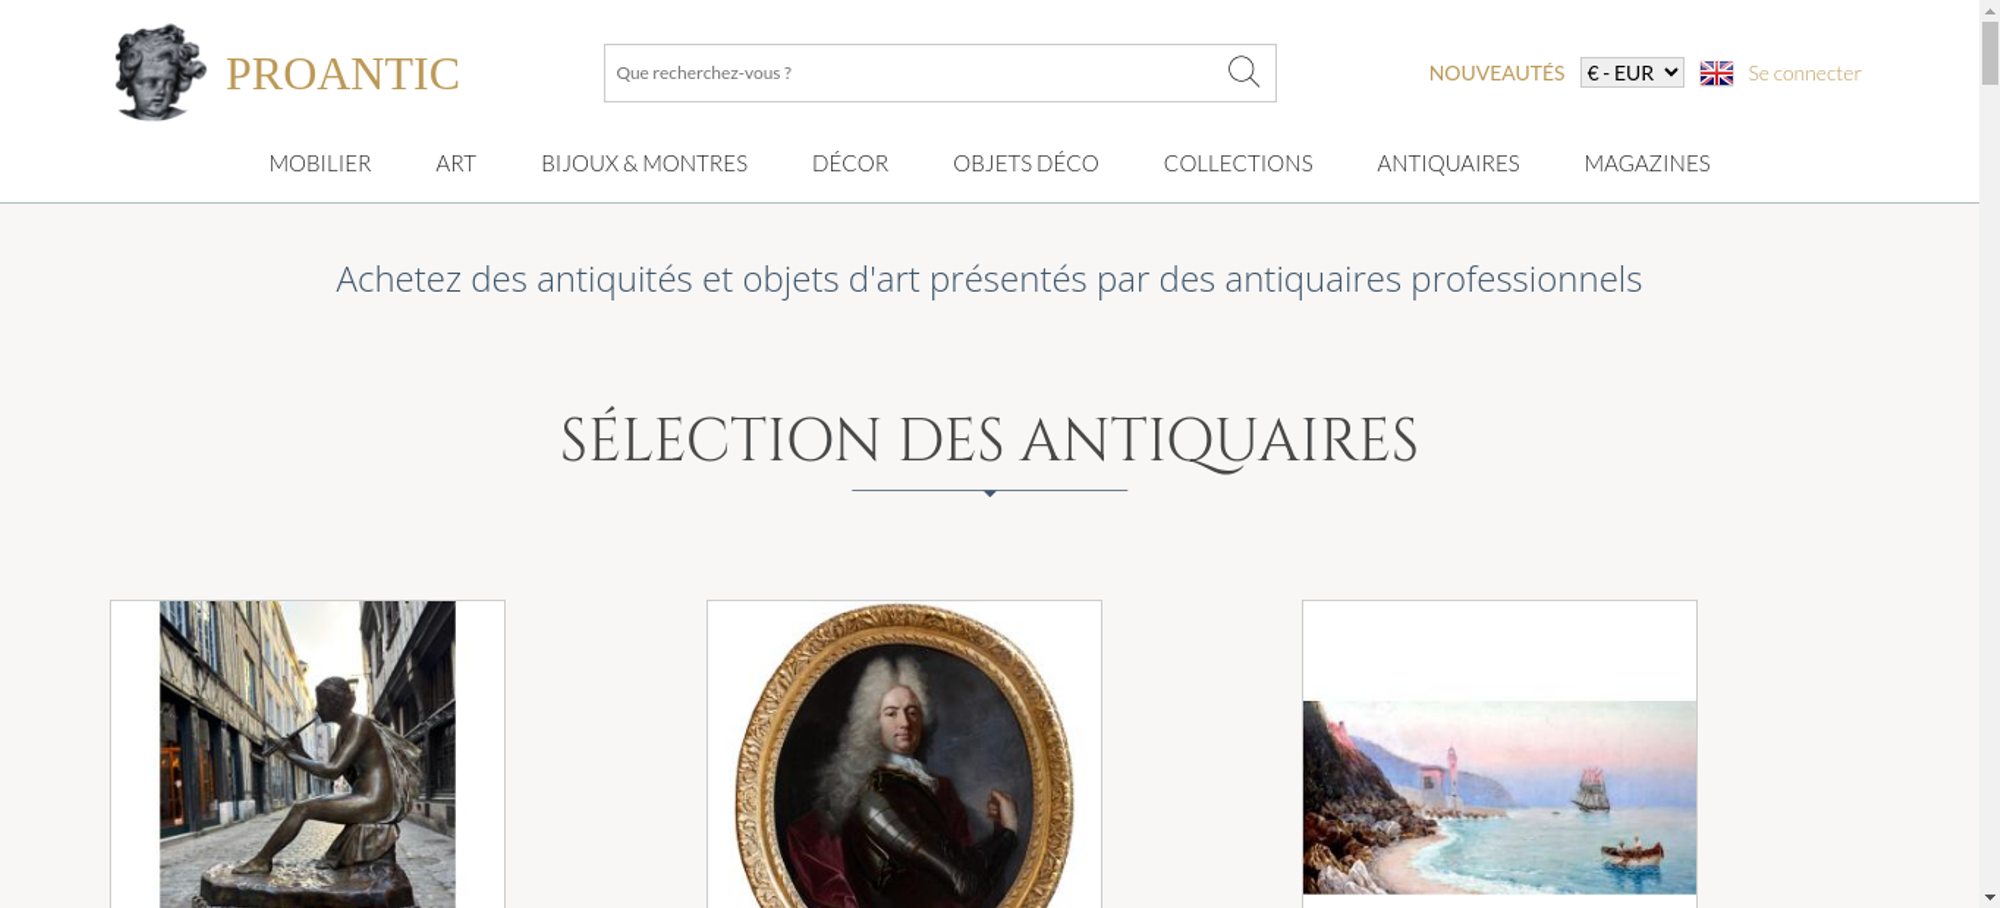This screenshot has height=908, width=2000.
Task: Open the Art menu
Action: pos(456,163)
